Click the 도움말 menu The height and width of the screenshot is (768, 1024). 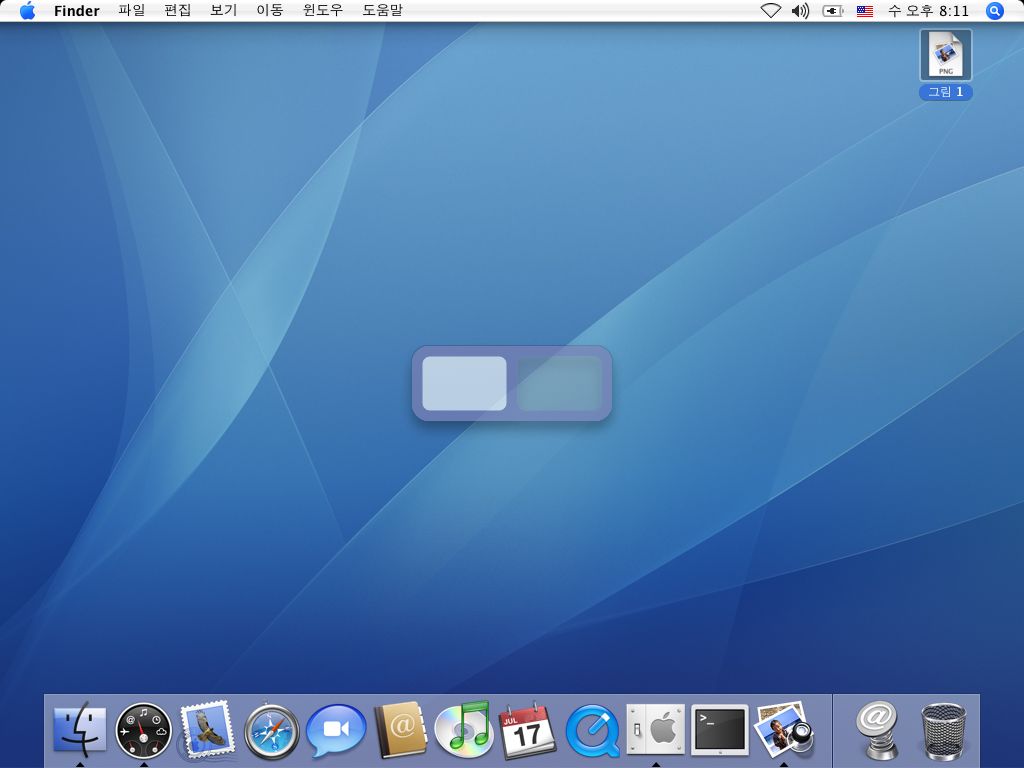pyautogui.click(x=382, y=11)
